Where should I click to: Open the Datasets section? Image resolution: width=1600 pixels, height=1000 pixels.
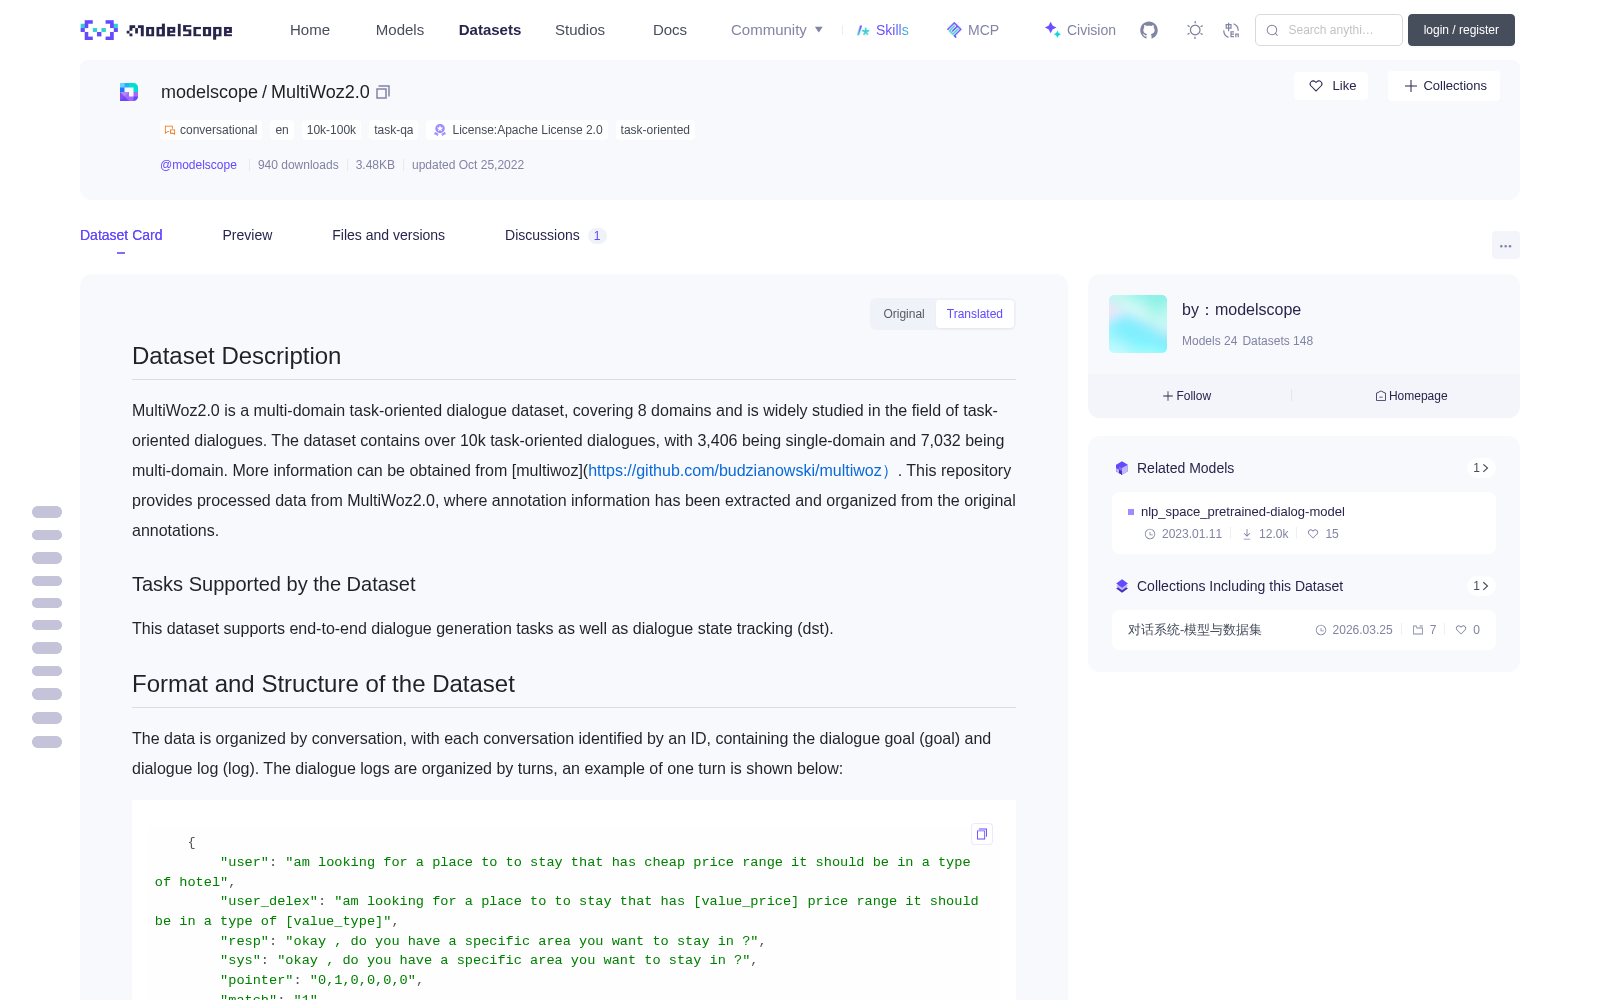coord(490,30)
